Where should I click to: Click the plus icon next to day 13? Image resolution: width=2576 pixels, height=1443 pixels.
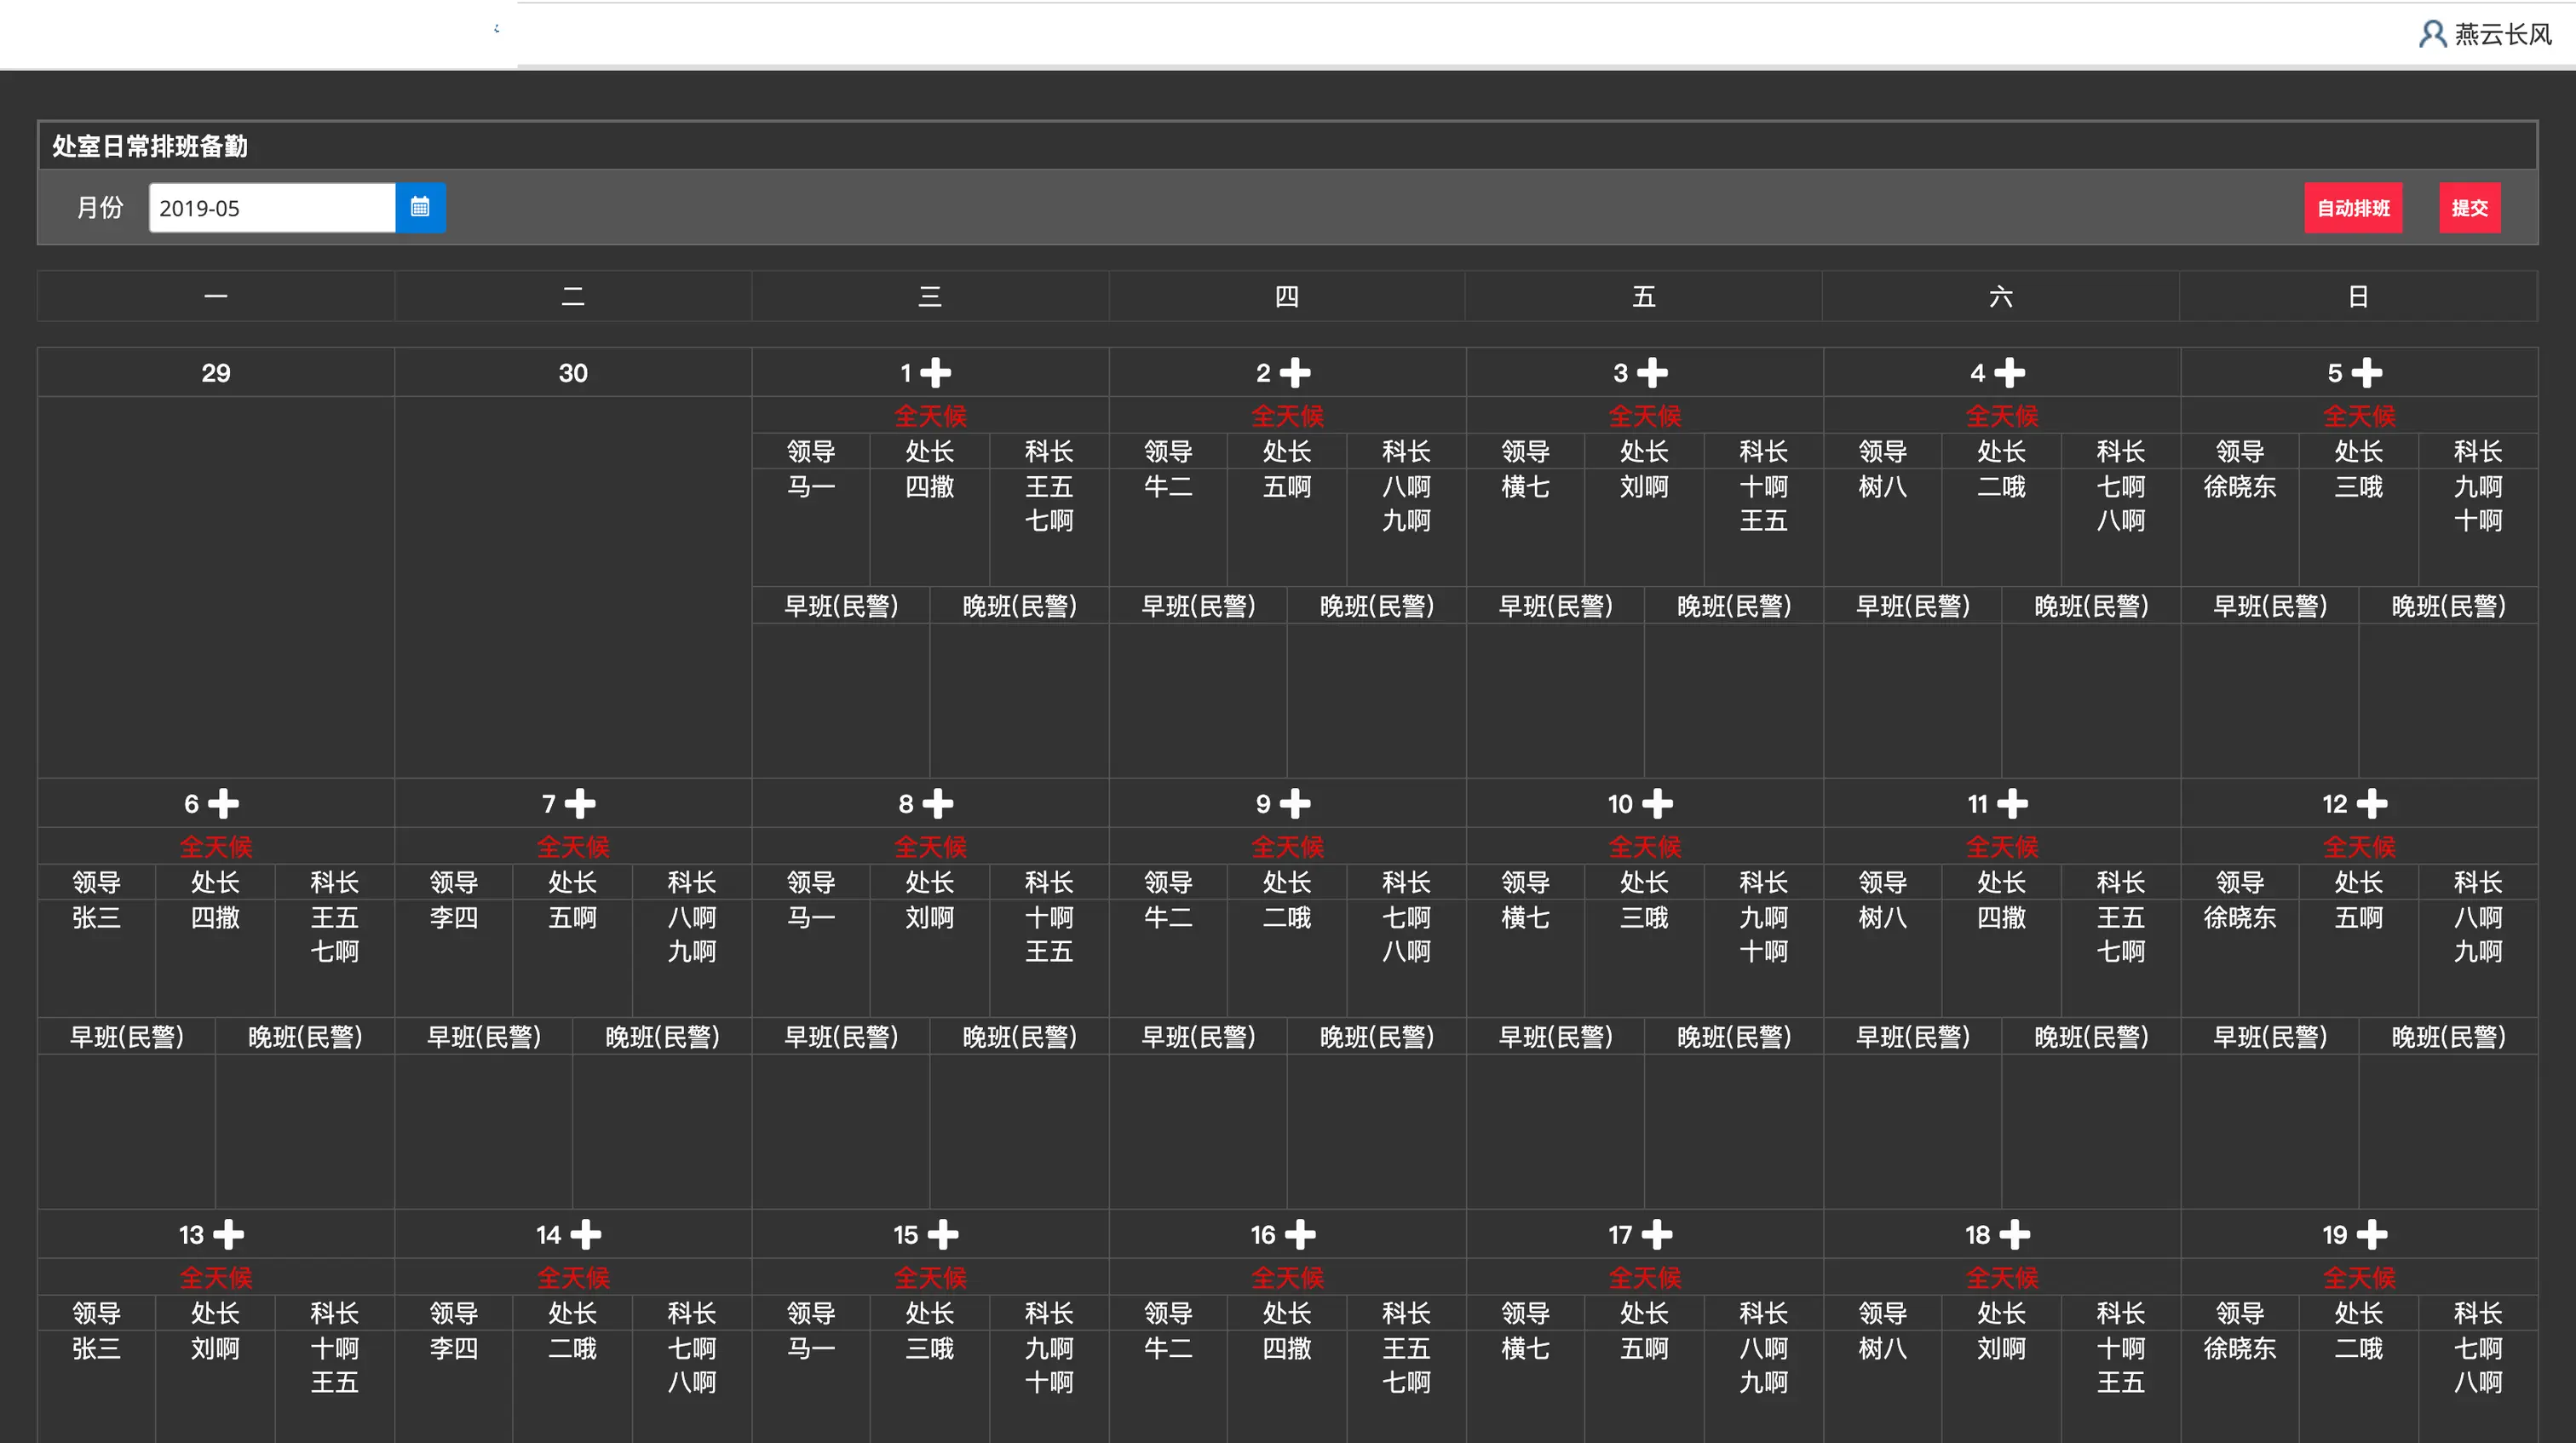pyautogui.click(x=228, y=1235)
